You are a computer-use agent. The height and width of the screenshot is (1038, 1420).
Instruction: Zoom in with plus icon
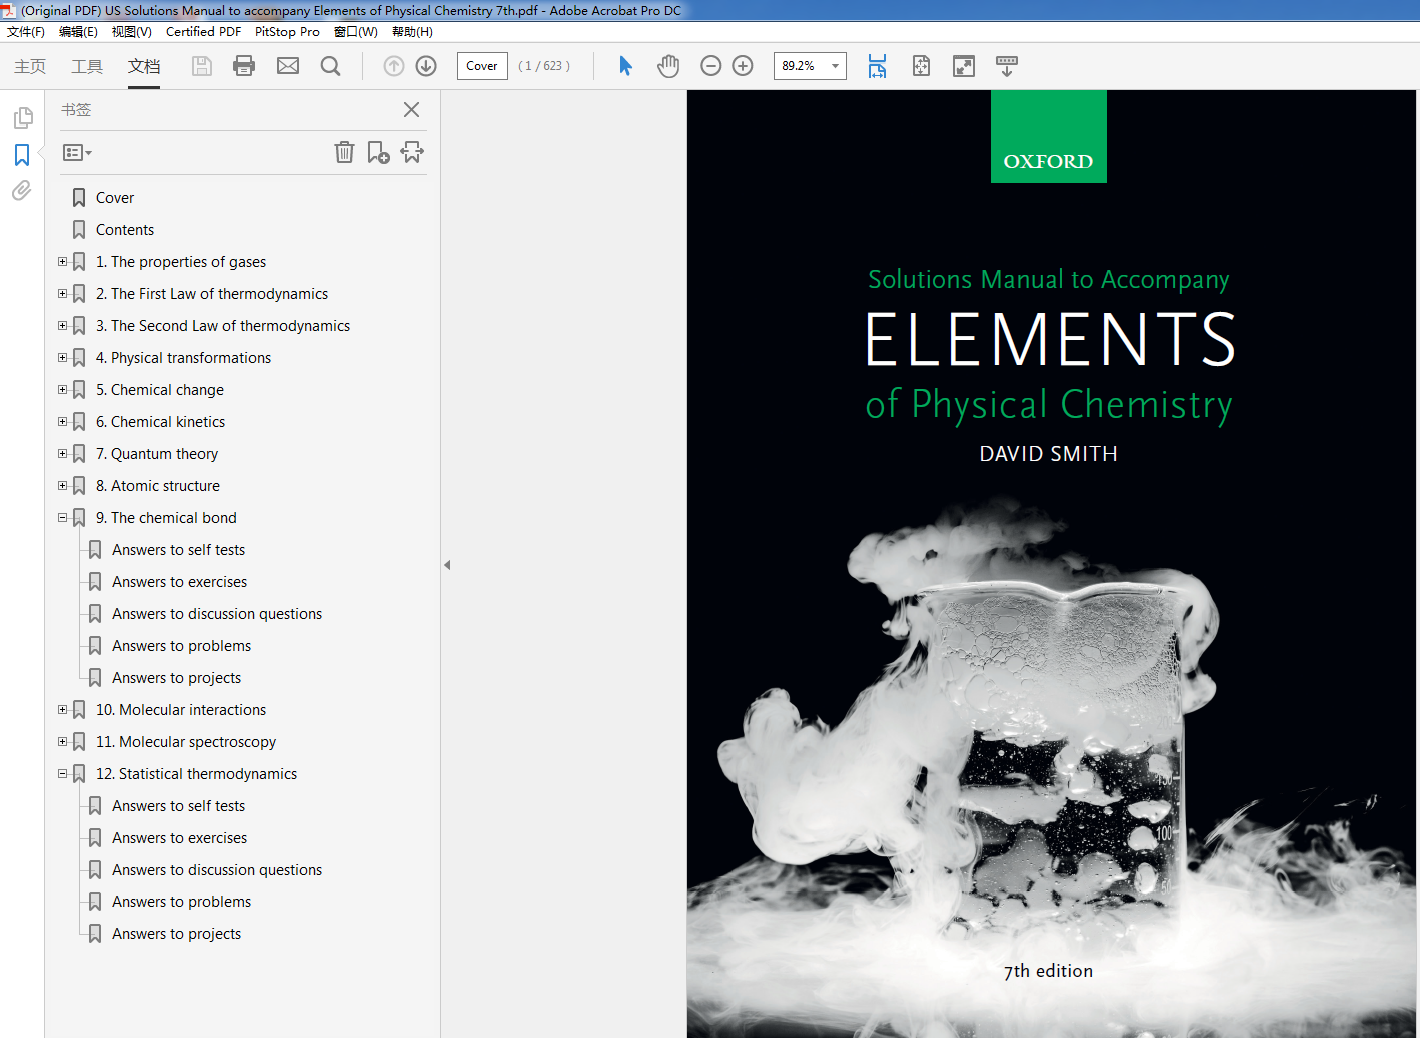coord(743,66)
